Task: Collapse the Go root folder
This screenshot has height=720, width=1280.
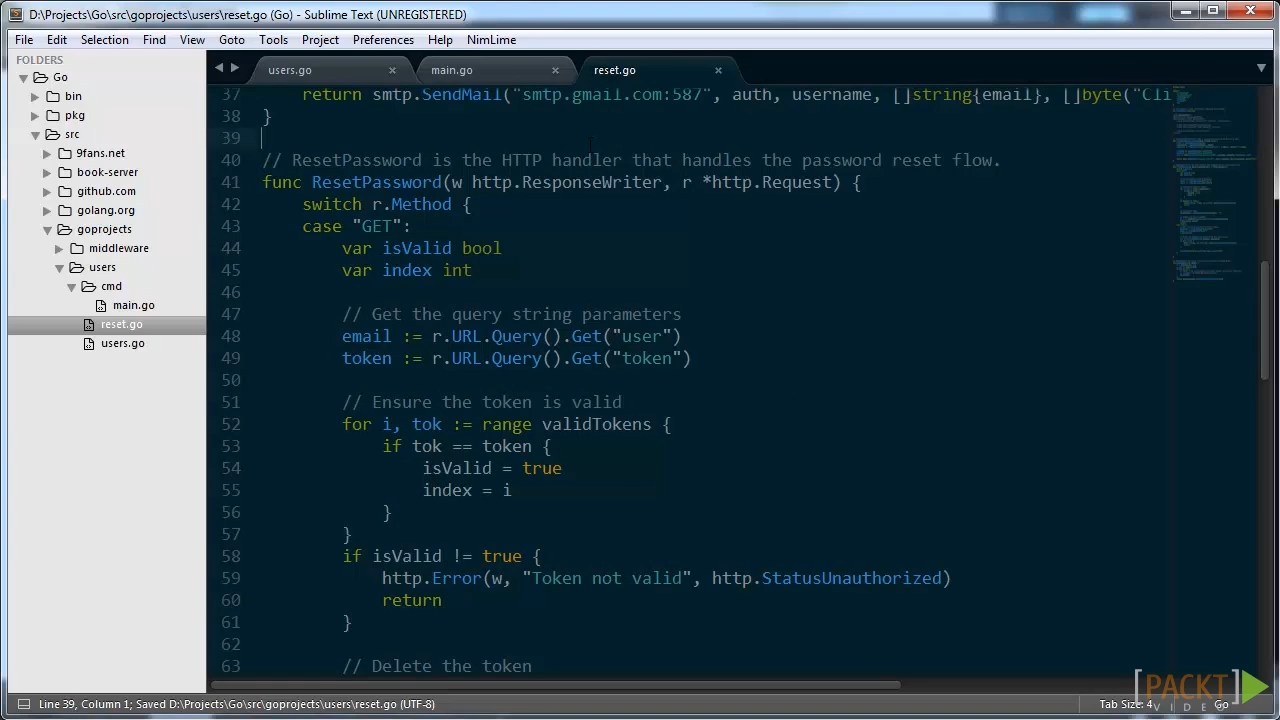Action: click(23, 78)
